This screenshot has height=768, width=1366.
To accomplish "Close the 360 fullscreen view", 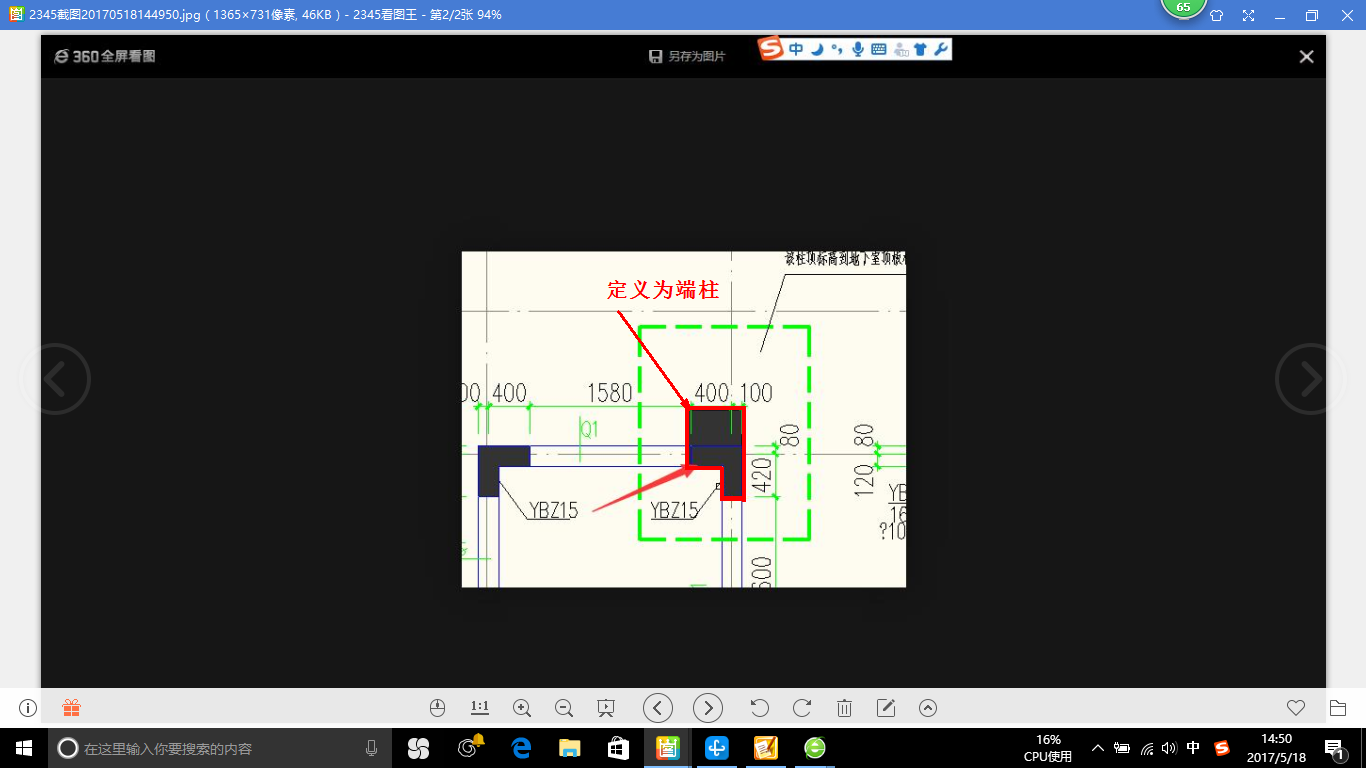I will pyautogui.click(x=1306, y=57).
